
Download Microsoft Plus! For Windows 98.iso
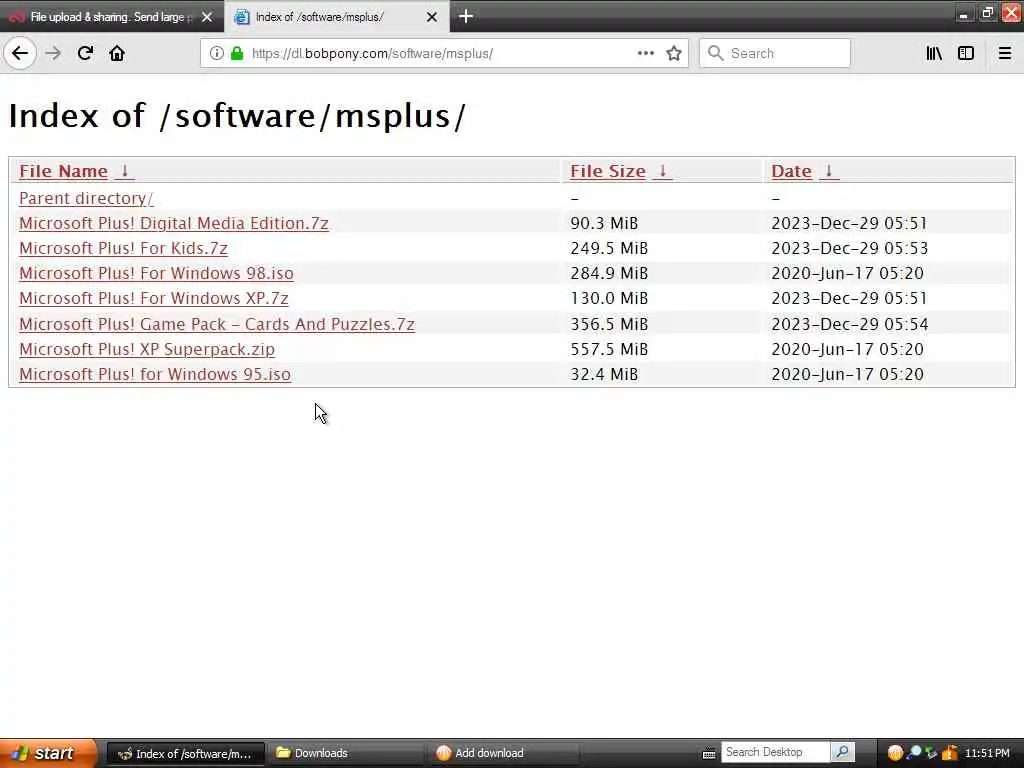coord(156,273)
